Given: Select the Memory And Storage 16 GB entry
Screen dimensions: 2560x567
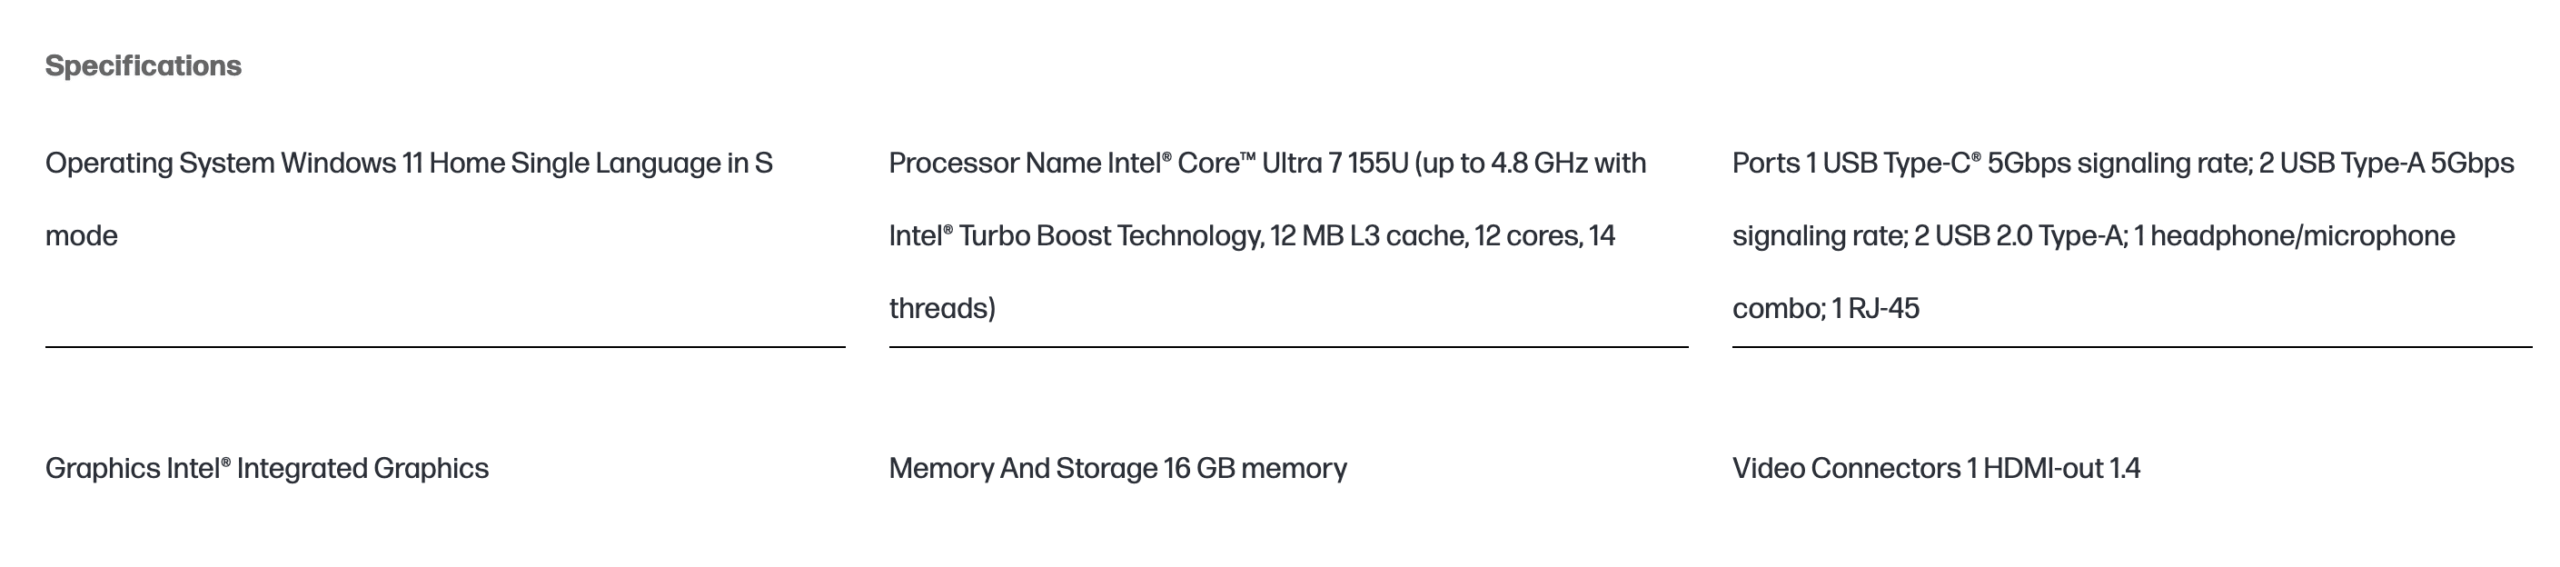Looking at the screenshot, I should [1118, 468].
